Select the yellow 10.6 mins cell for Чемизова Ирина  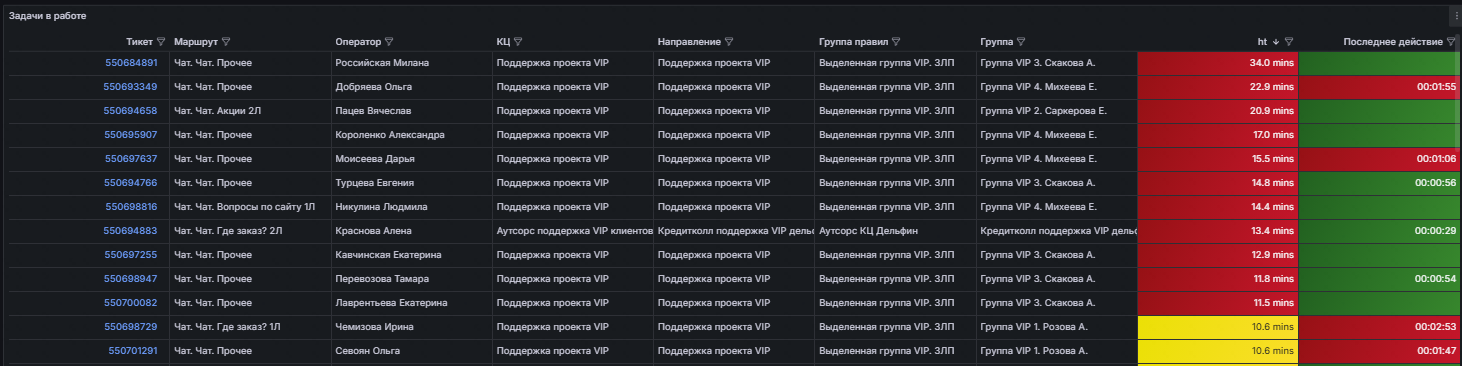pos(1217,327)
